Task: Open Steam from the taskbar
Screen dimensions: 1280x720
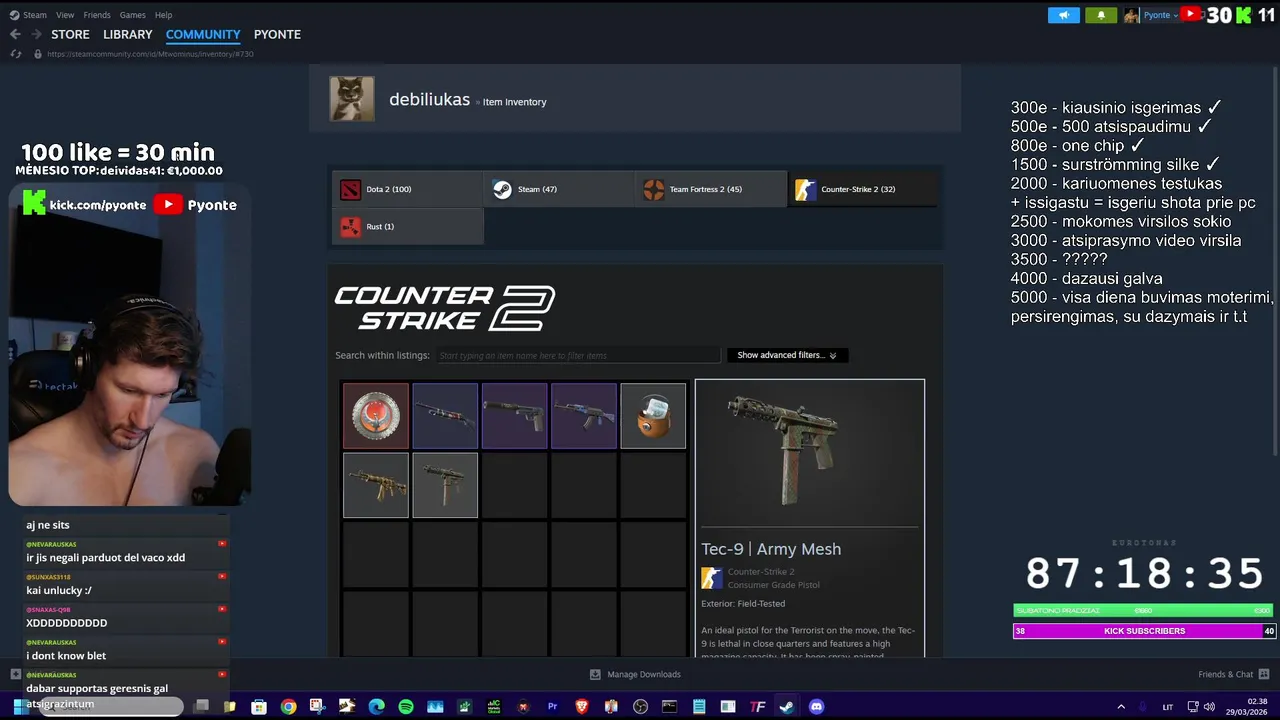Action: [x=787, y=707]
